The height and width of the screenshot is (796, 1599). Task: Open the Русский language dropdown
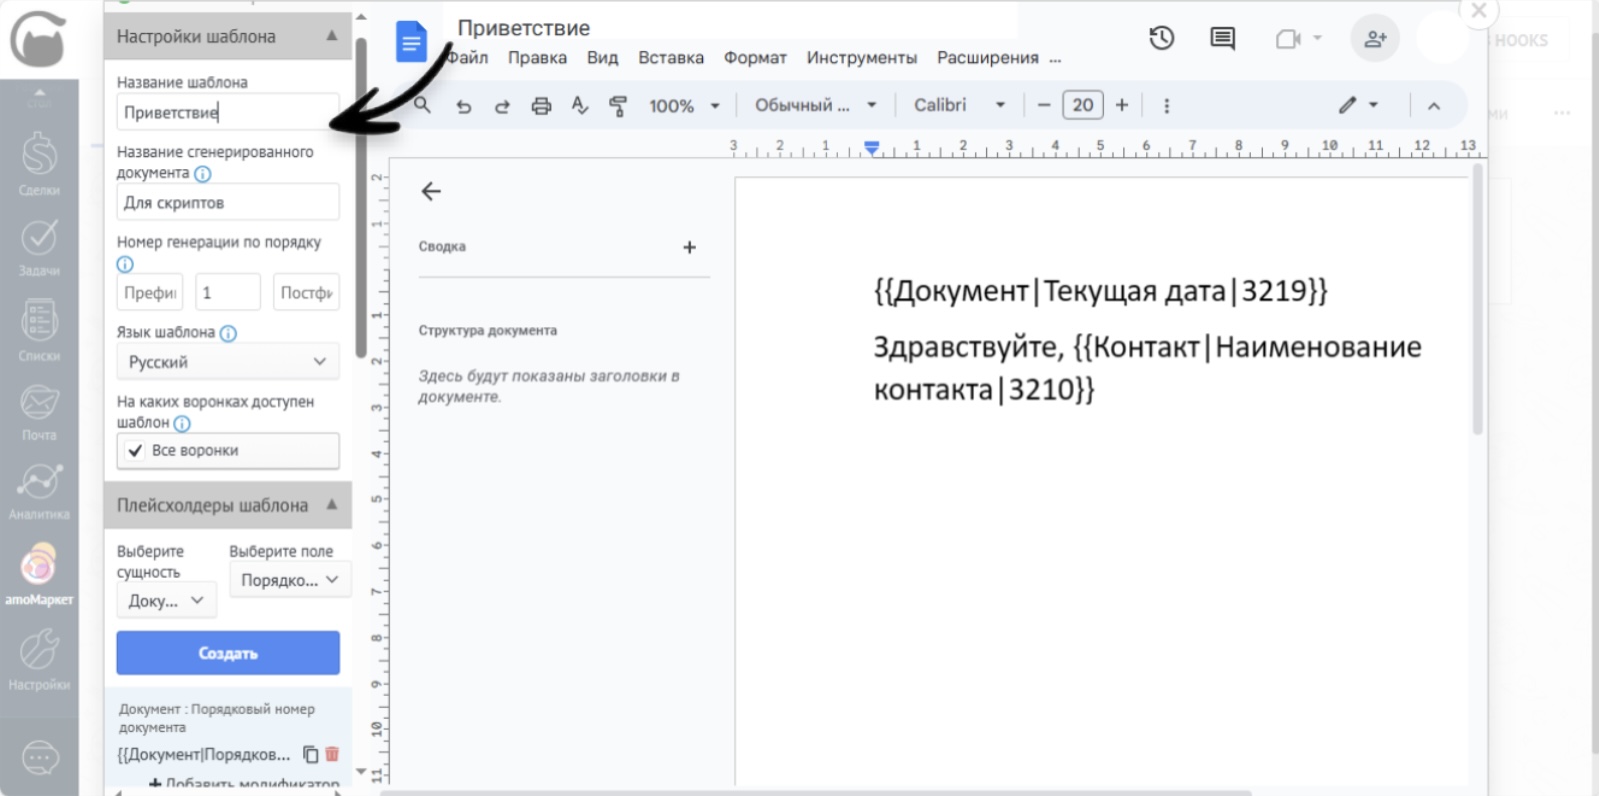click(228, 362)
